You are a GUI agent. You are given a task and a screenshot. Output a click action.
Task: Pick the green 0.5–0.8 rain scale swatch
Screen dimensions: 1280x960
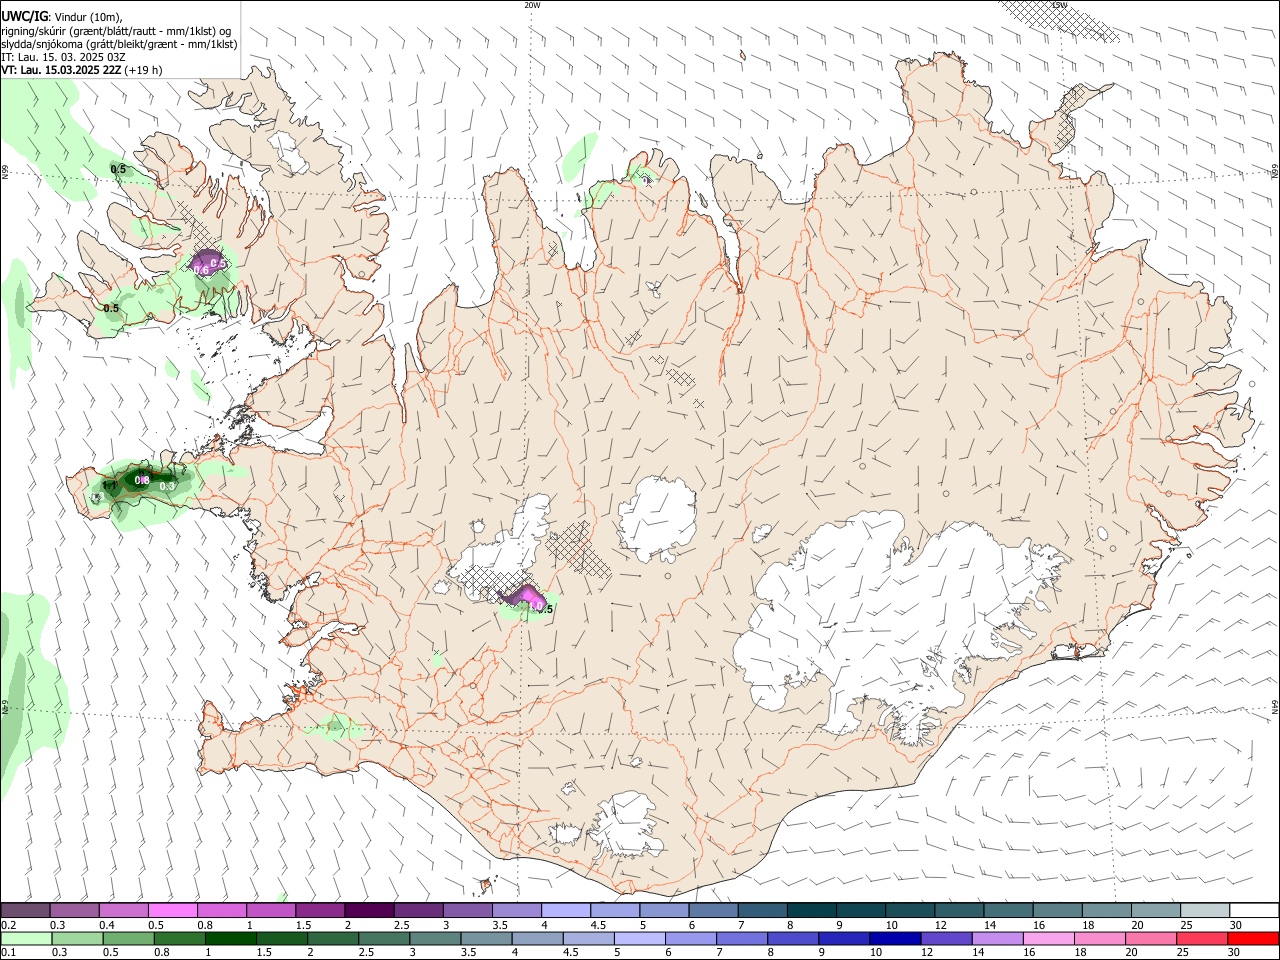tap(129, 938)
